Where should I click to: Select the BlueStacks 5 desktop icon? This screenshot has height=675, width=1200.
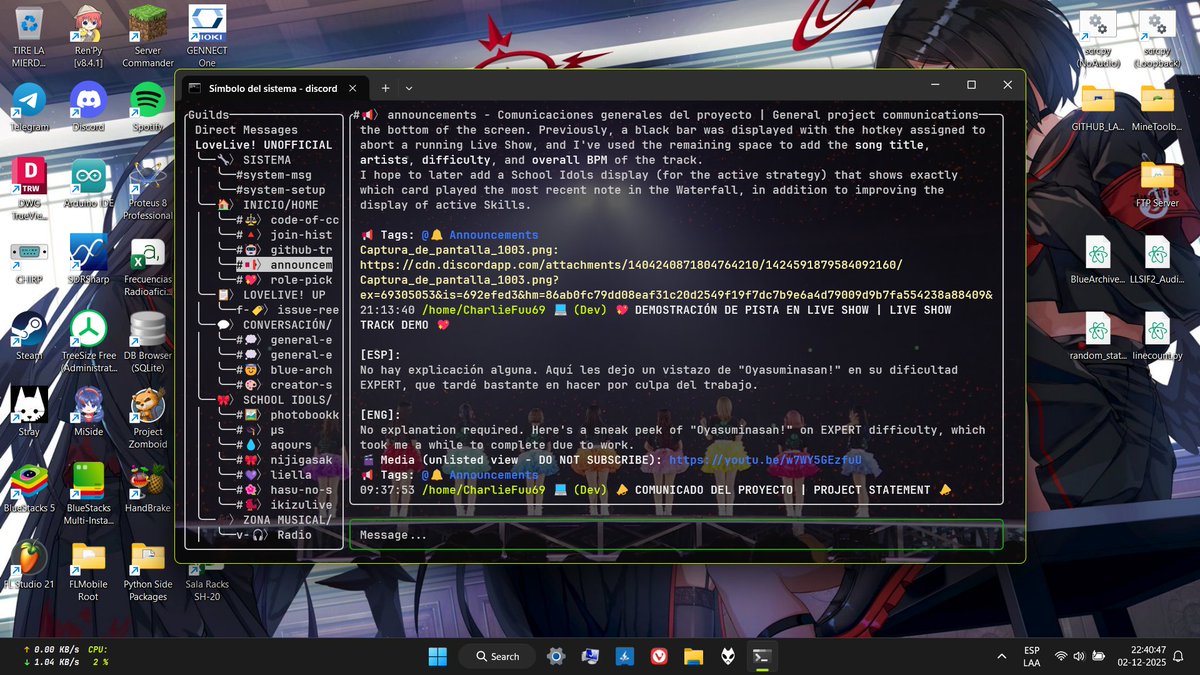(29, 488)
